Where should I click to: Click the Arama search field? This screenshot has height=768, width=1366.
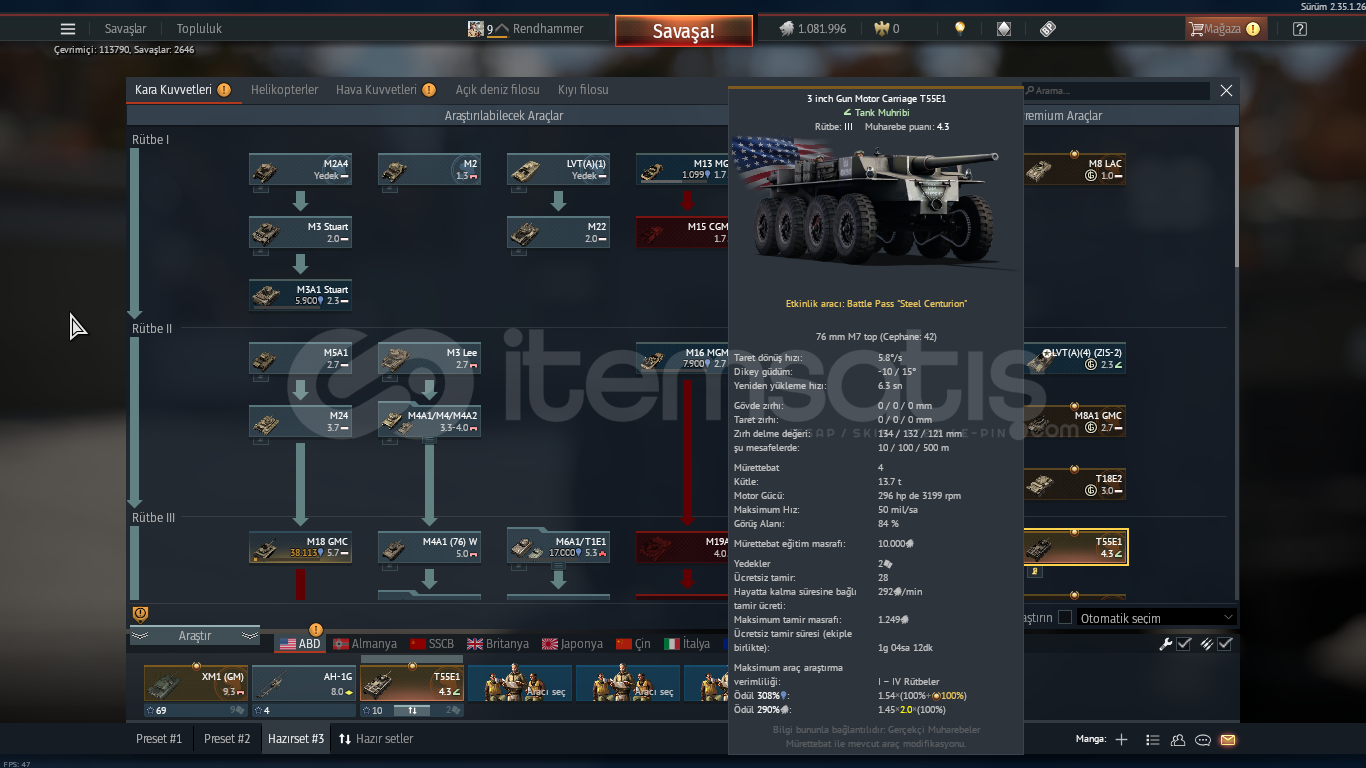(1120, 91)
